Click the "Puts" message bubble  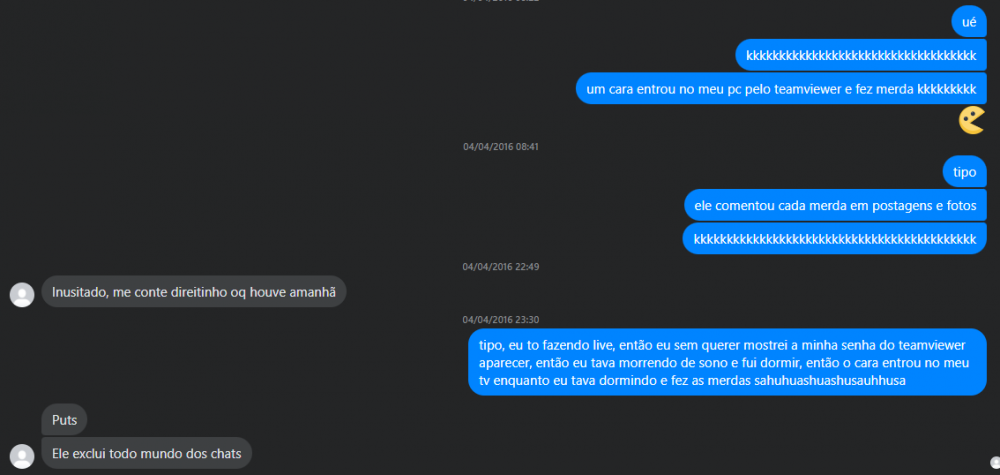[x=64, y=420]
